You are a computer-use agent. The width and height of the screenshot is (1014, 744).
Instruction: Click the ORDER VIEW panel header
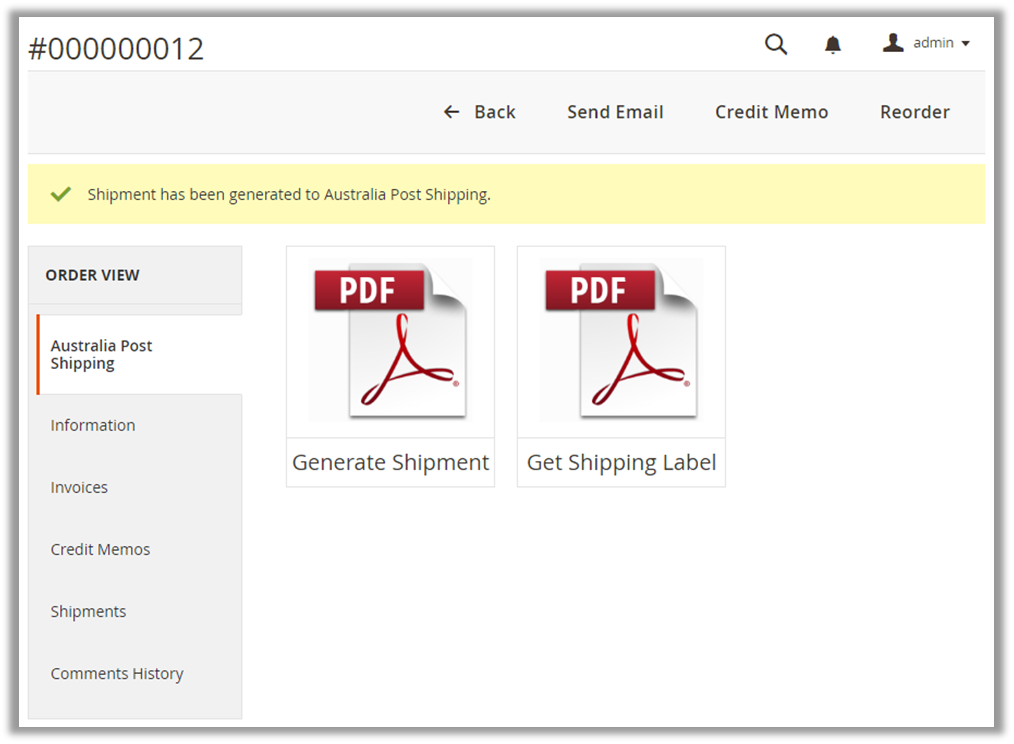pyautogui.click(x=93, y=275)
